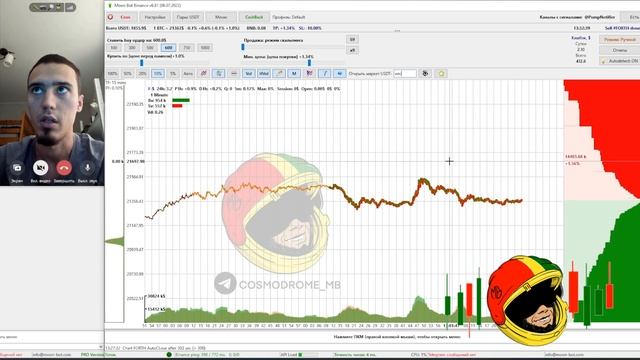Adjust the minimum price slider at 1.34%
Screen dimensions: 640x360
309,63
